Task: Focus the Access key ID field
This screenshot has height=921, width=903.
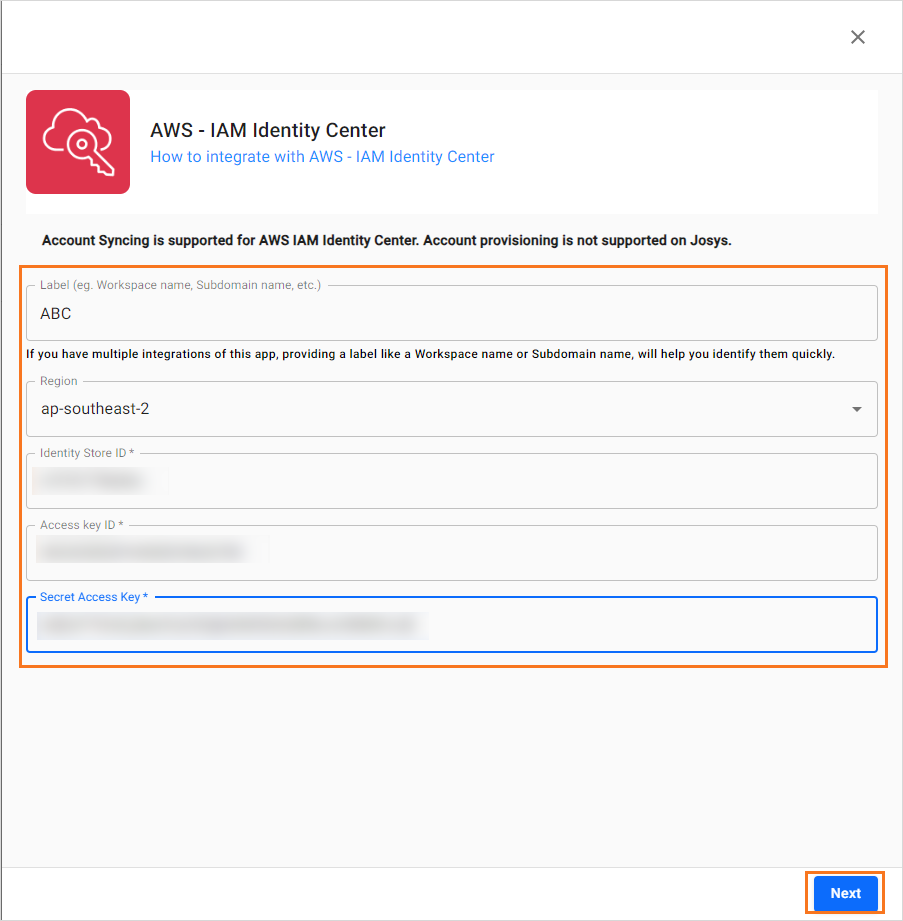Action: coord(451,553)
